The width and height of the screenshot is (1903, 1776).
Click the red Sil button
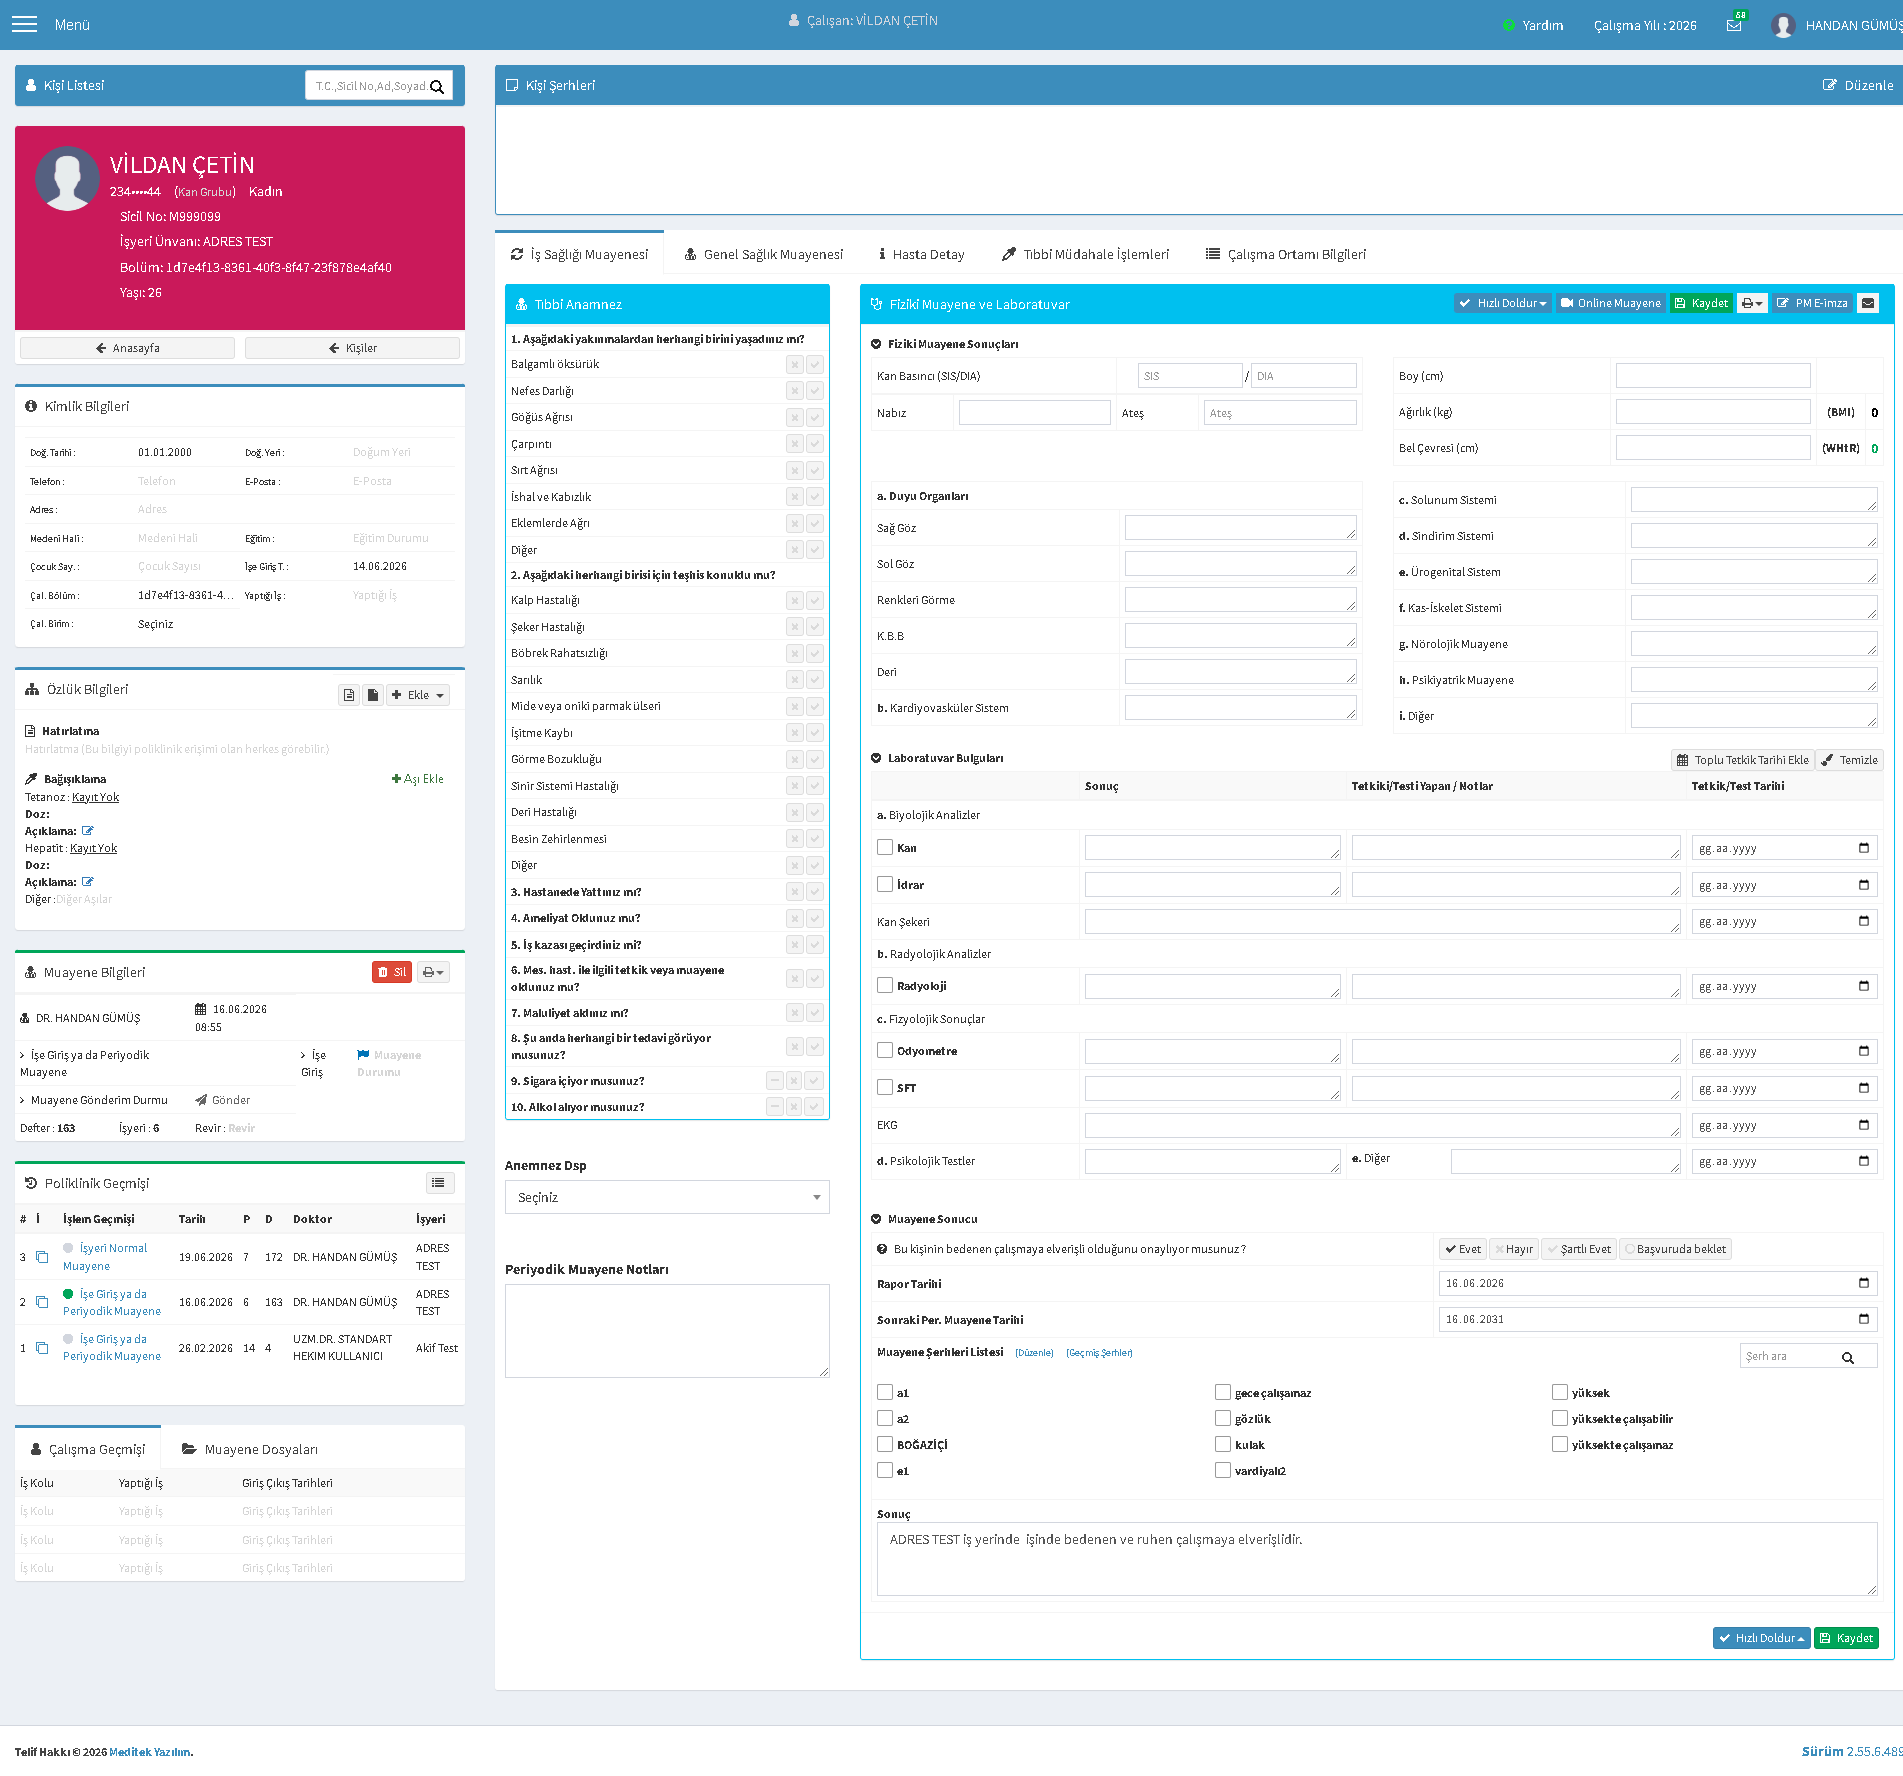[392, 972]
